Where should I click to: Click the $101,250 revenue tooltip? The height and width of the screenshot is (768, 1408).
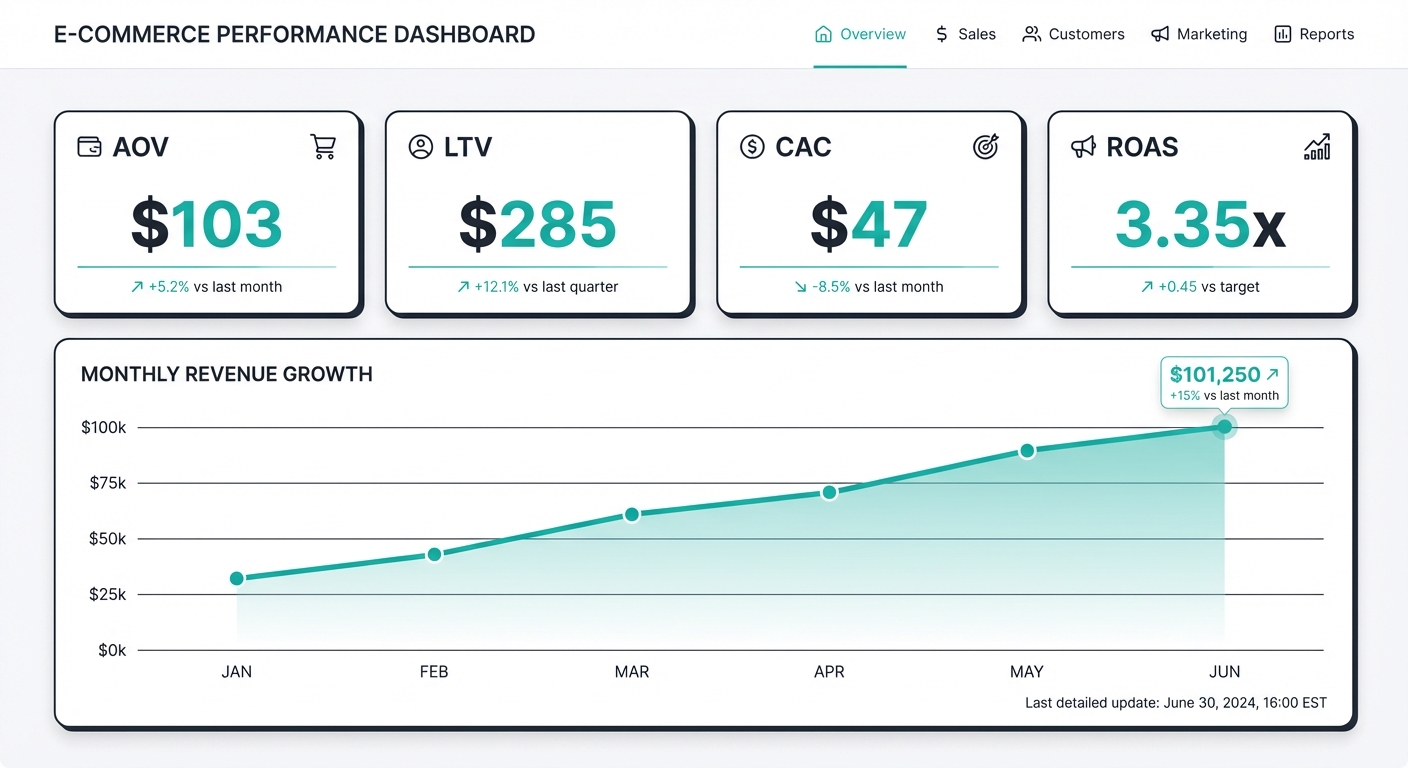1224,383
